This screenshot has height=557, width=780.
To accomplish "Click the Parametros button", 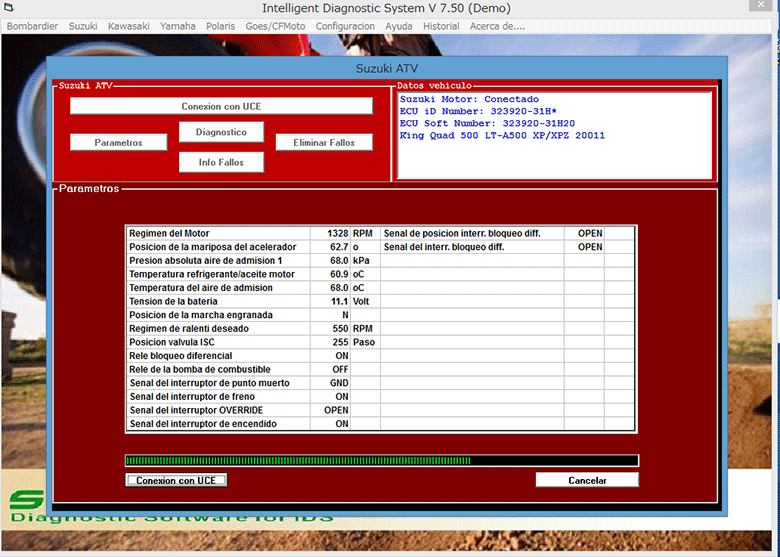I will tap(118, 142).
